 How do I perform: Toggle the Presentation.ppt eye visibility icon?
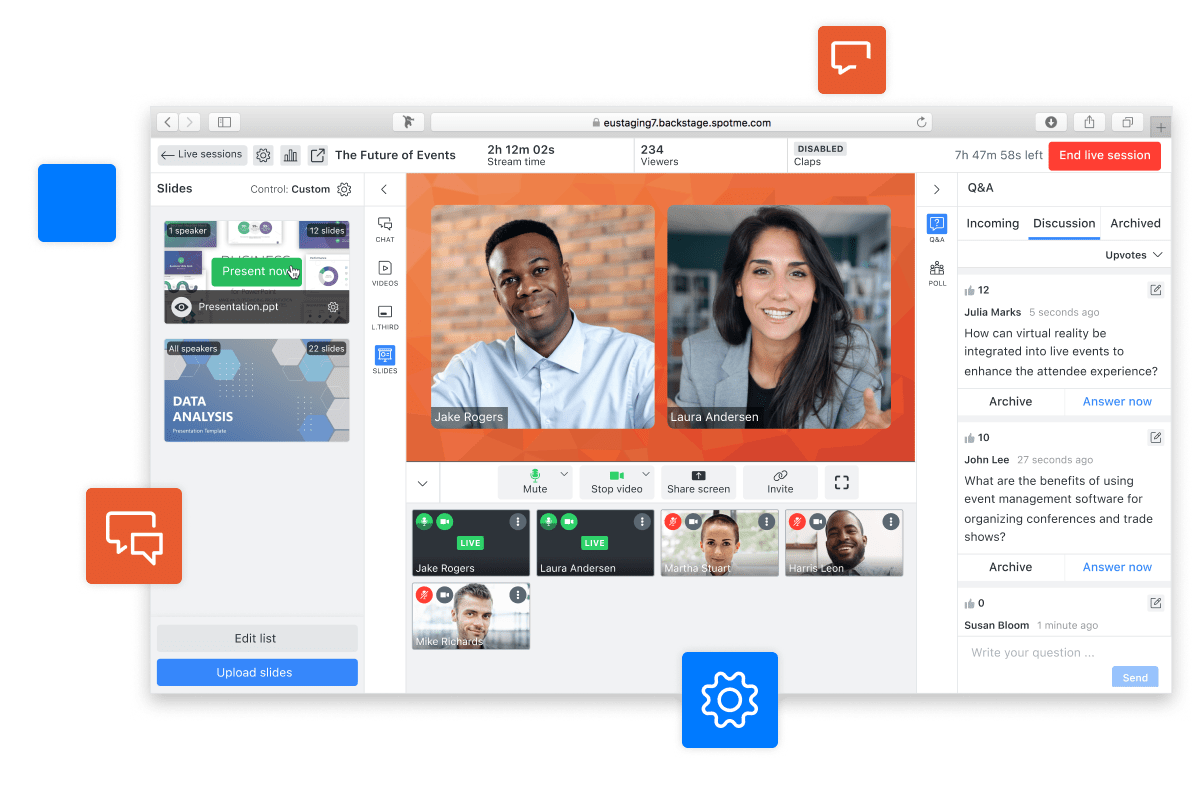pos(181,307)
